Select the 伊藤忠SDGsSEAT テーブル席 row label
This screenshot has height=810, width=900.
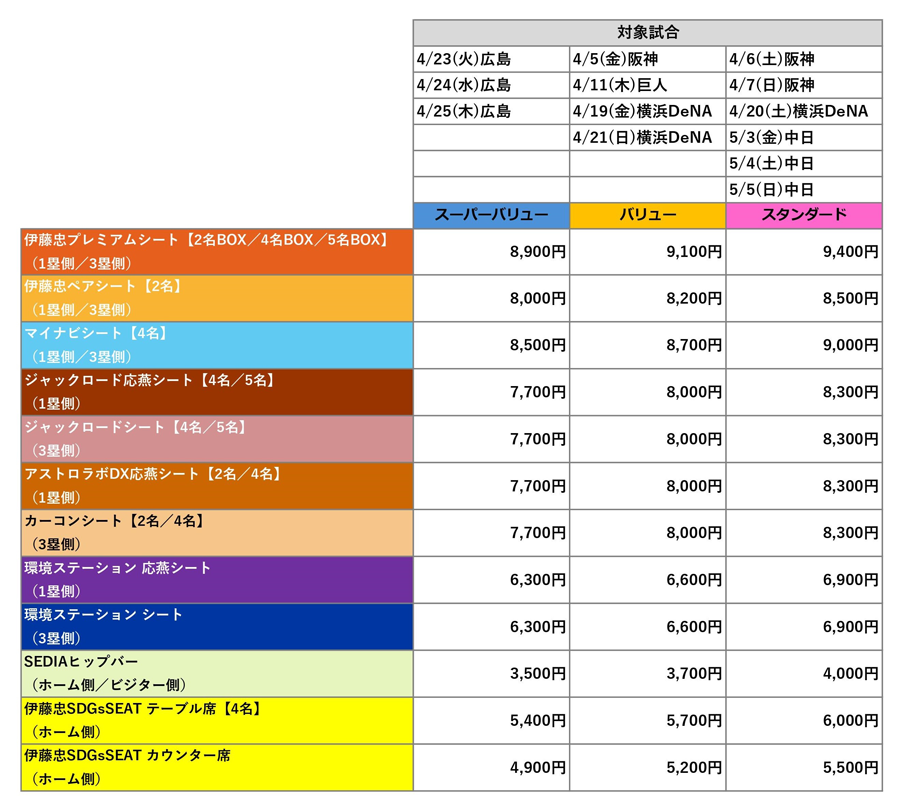tap(217, 720)
